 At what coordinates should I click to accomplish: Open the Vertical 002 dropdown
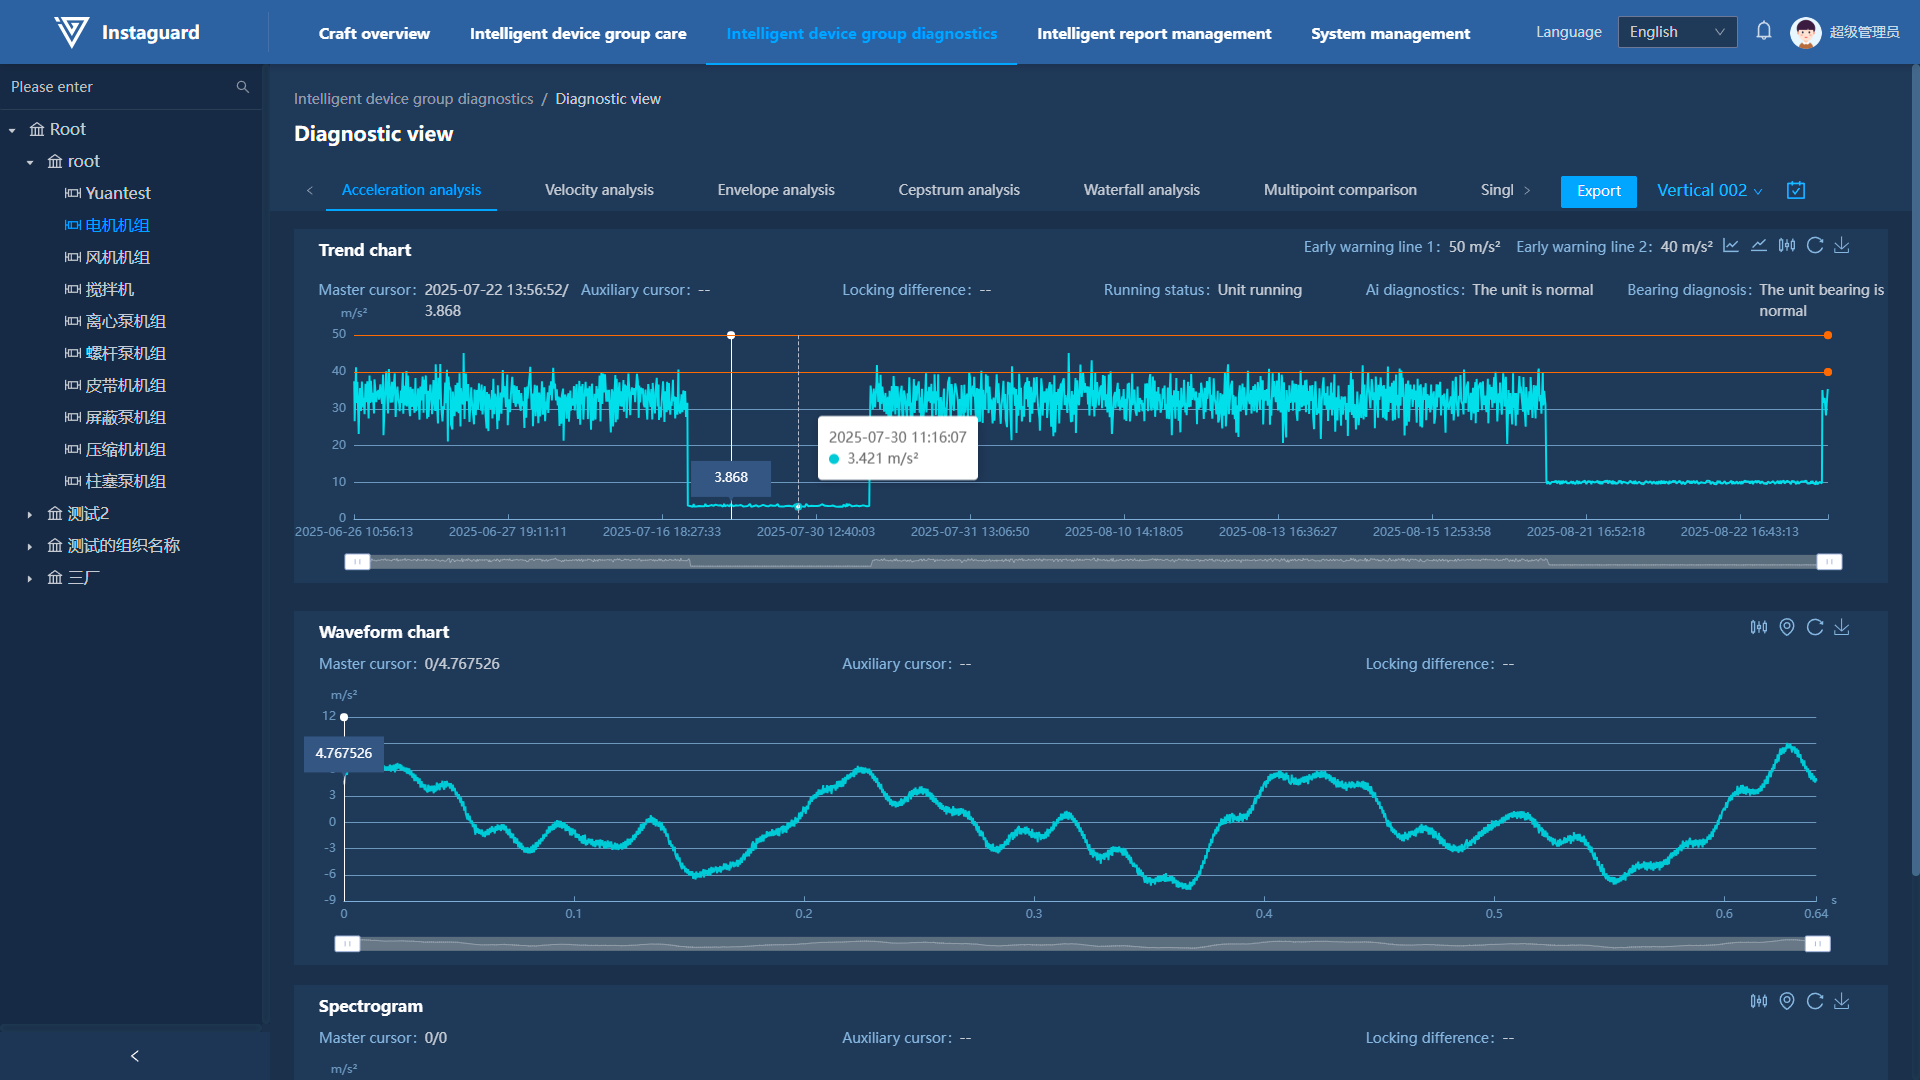pos(1709,190)
